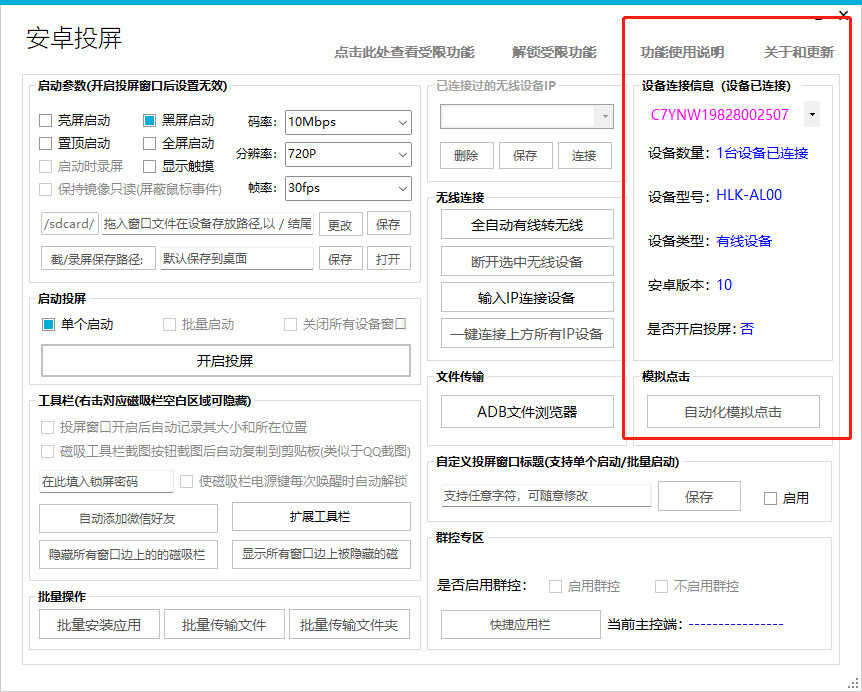The width and height of the screenshot is (862, 692).
Task: Click 全自动有线转无线 button
Action: (527, 225)
